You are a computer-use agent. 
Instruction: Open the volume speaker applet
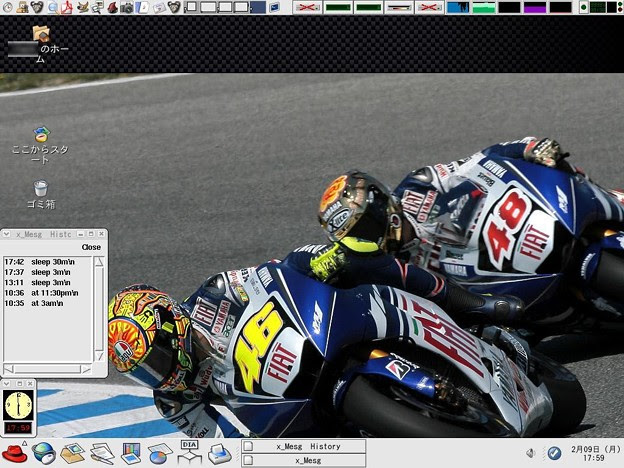point(530,453)
